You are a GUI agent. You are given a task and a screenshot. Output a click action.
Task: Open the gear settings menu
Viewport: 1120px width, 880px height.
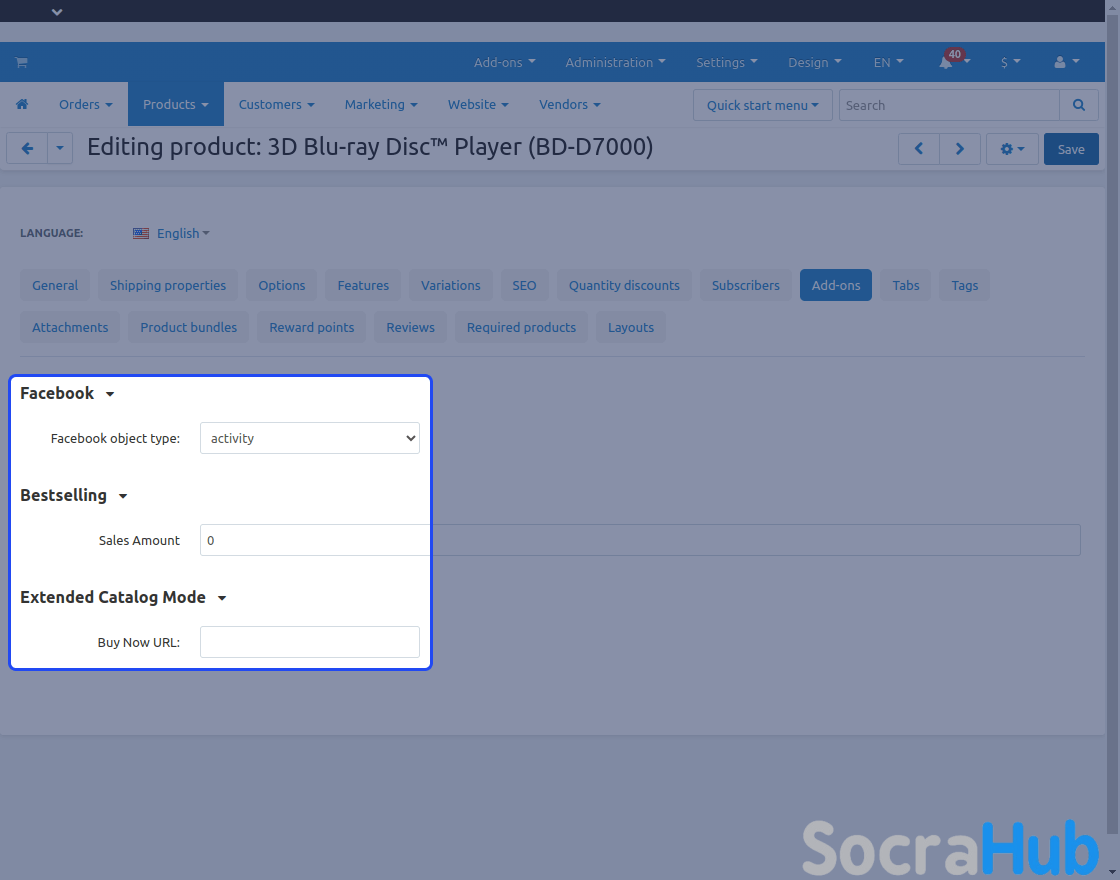tap(1012, 149)
